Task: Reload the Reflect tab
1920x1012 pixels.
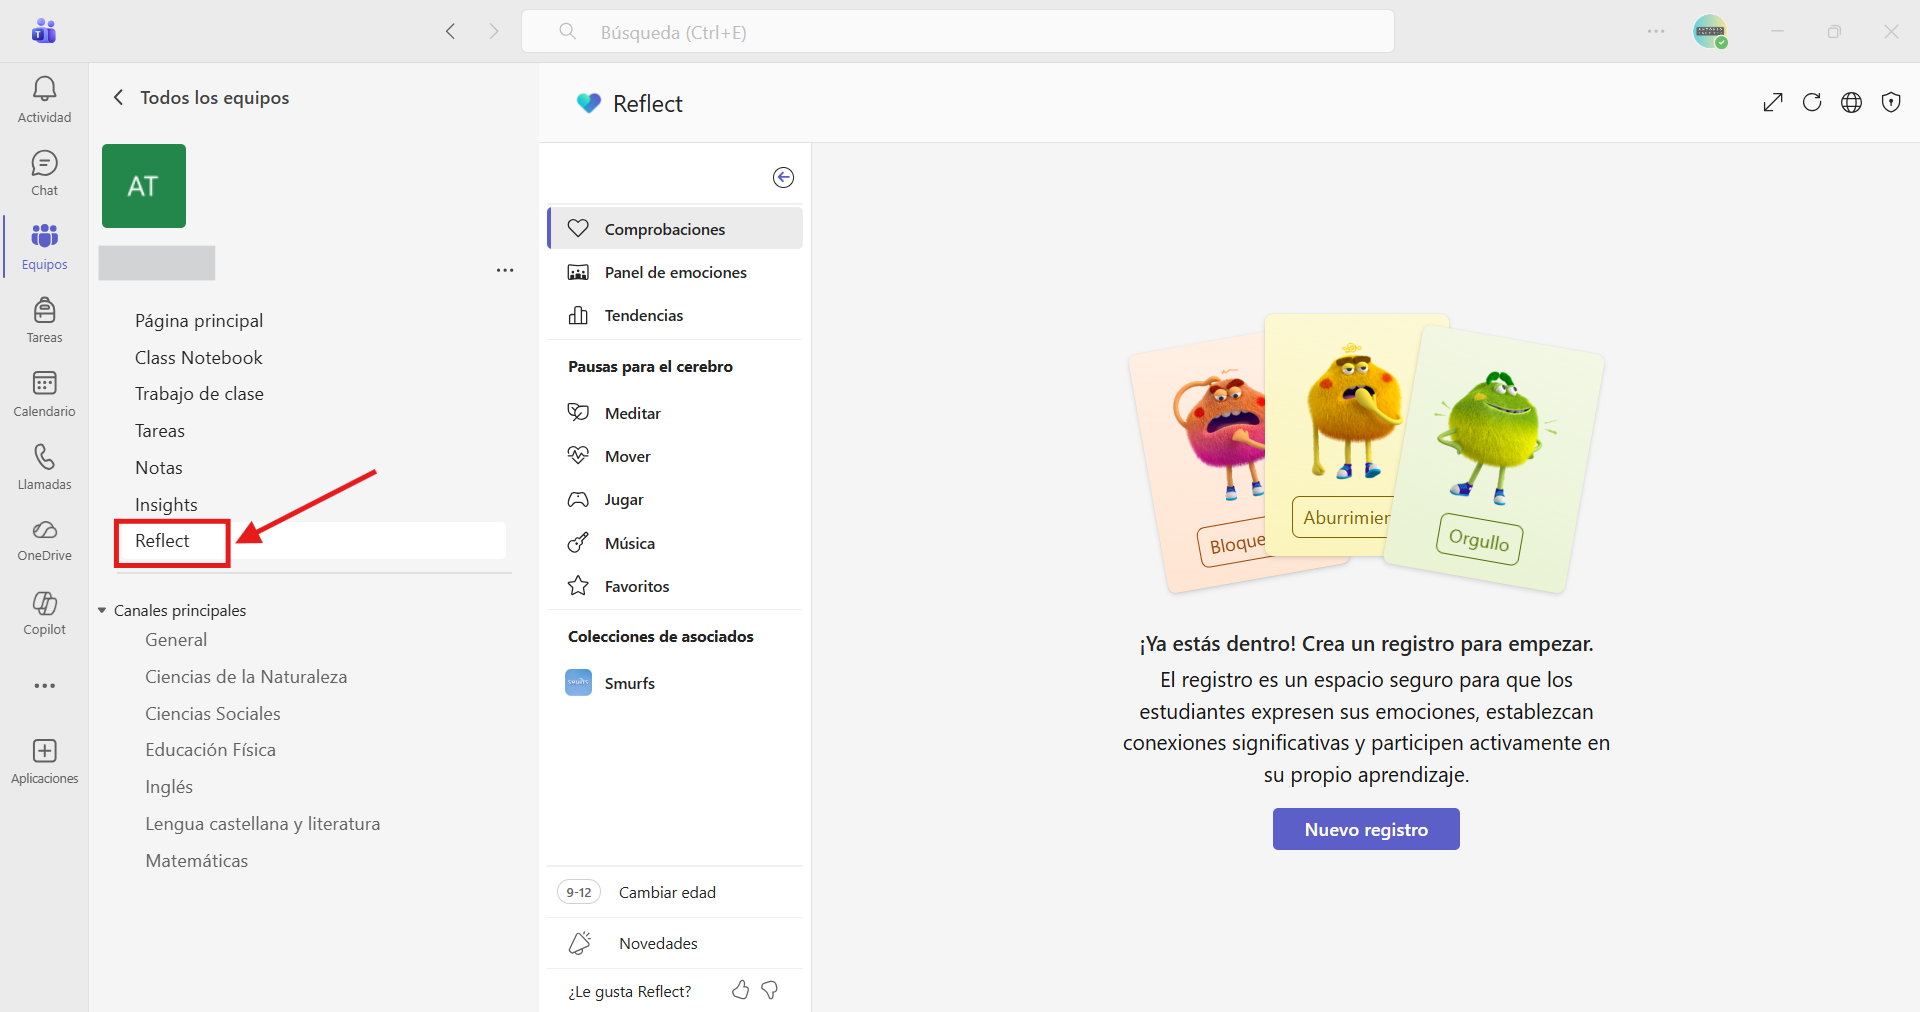Action: (x=1812, y=102)
